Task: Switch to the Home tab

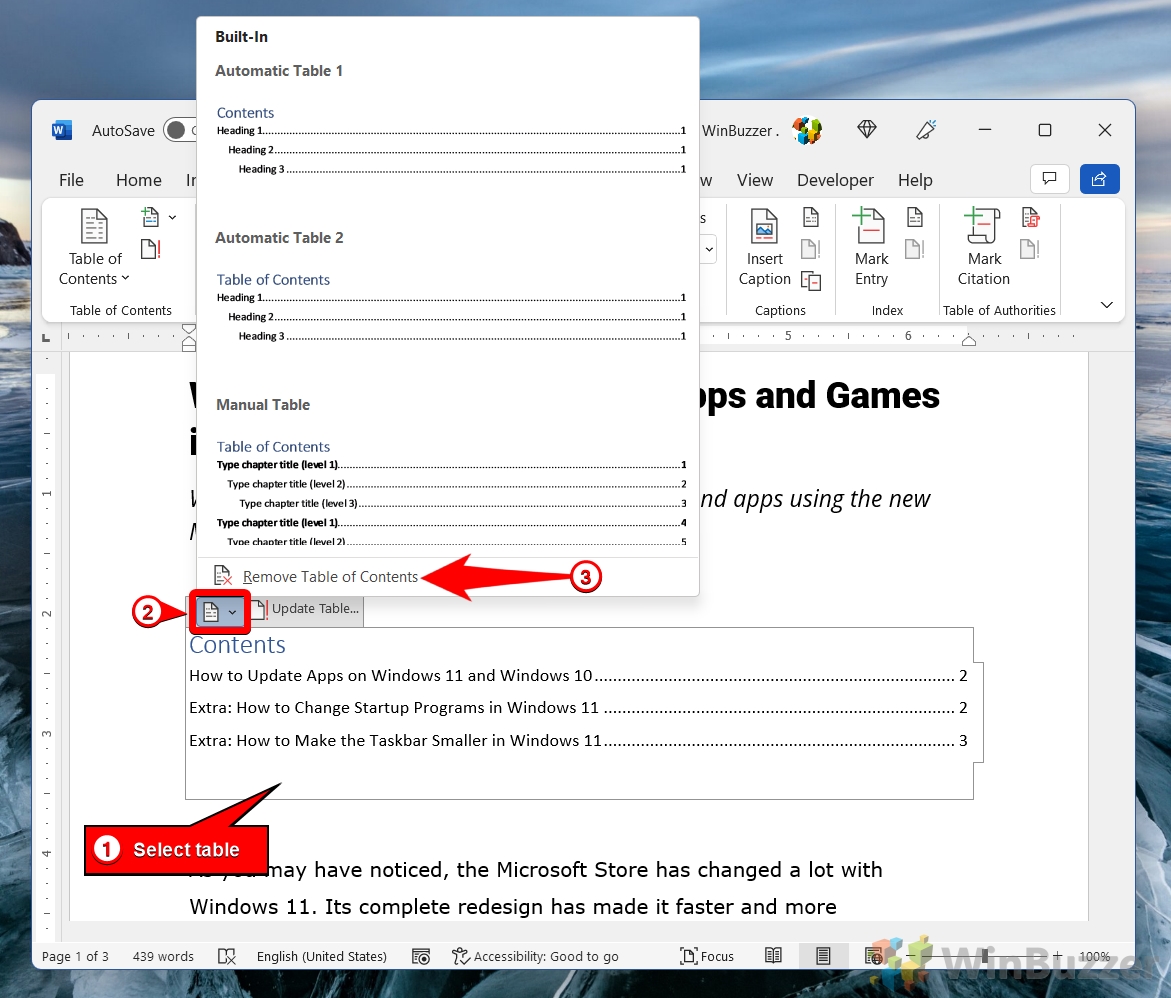Action: (139, 180)
